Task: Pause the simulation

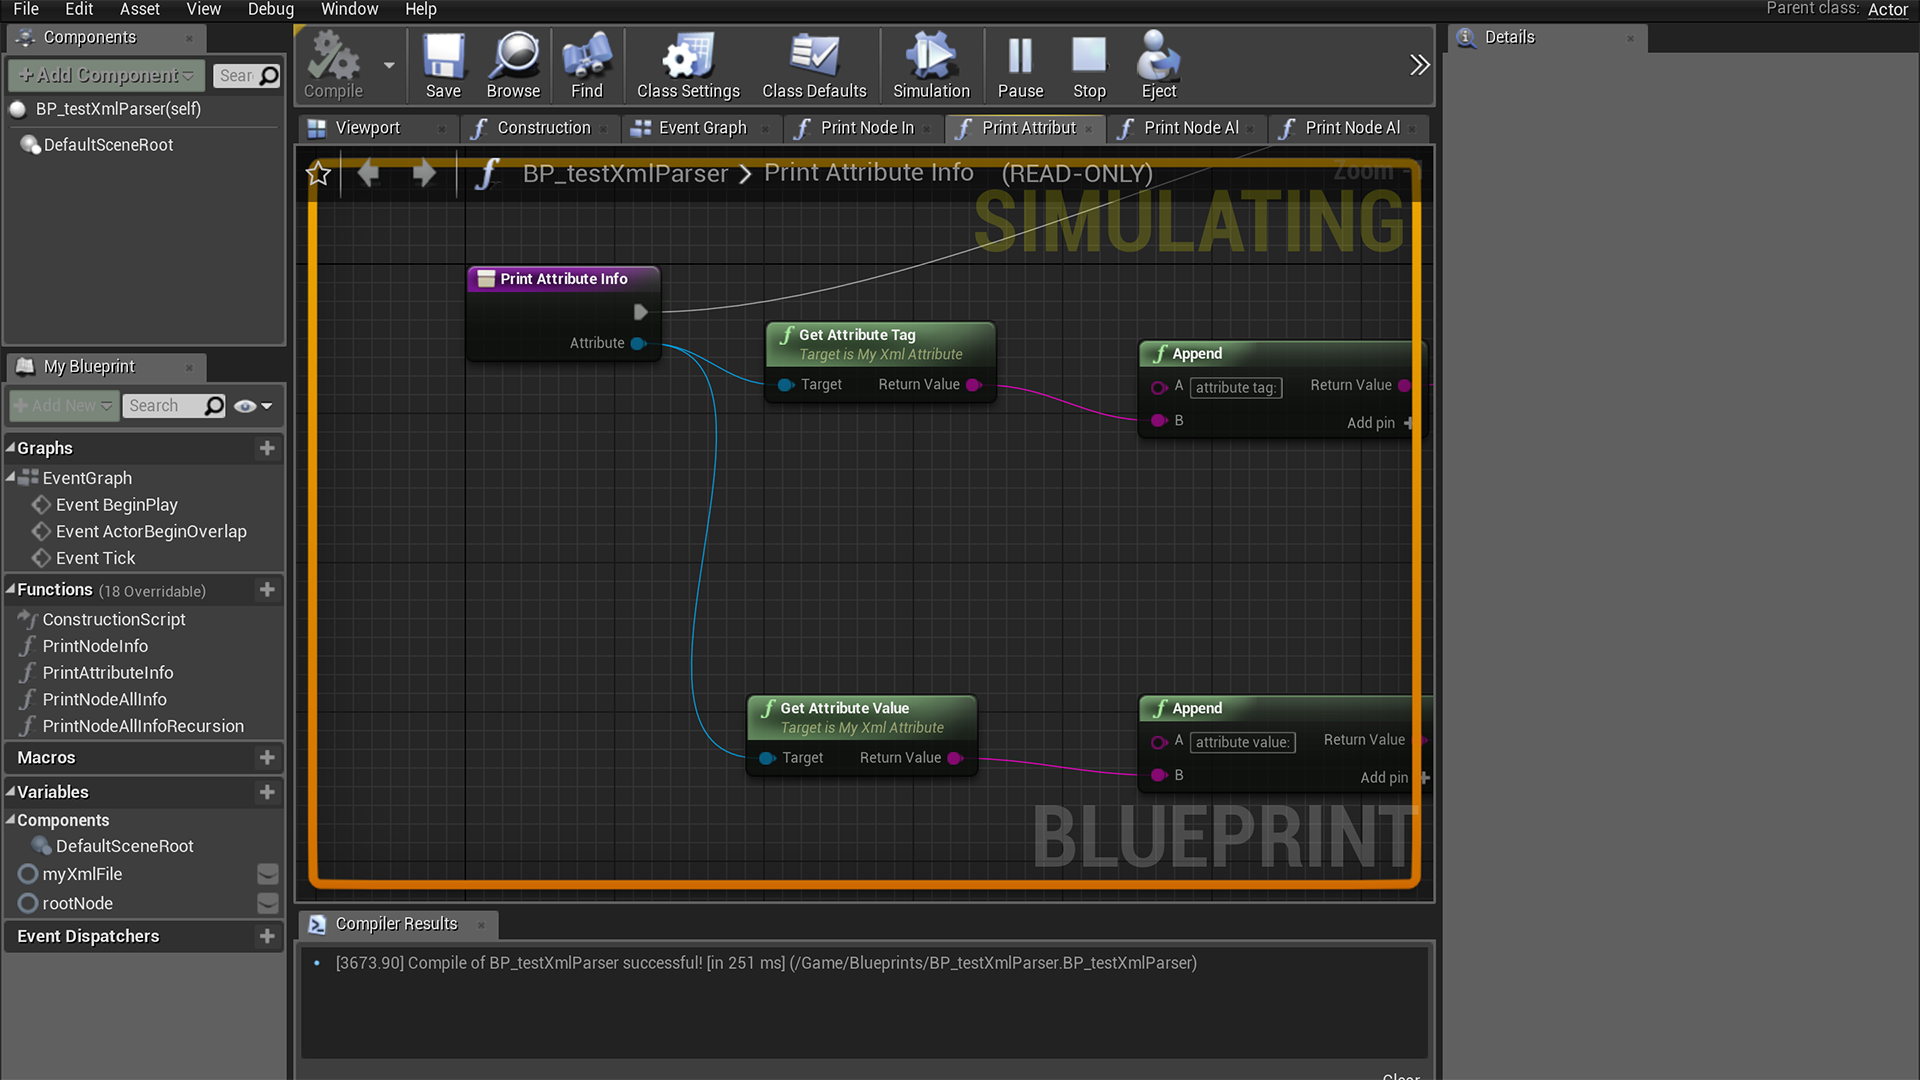Action: click(x=1020, y=58)
